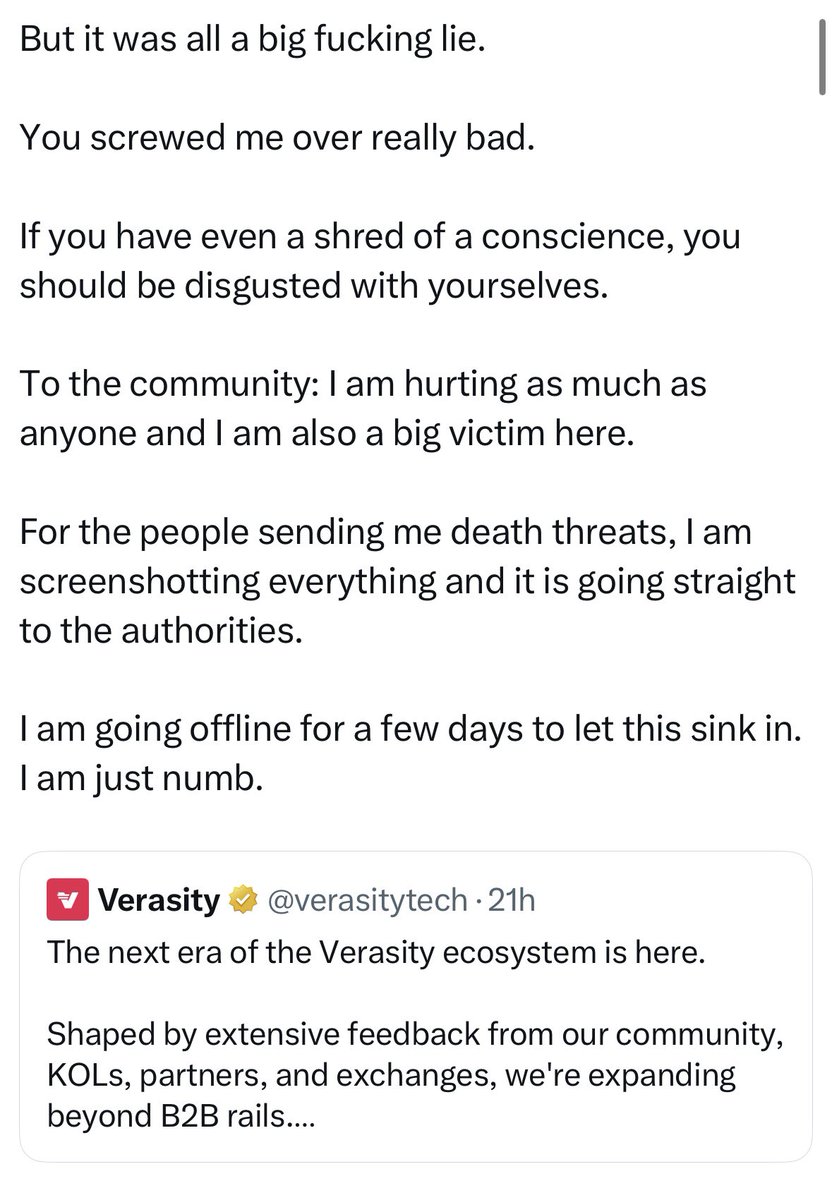This screenshot has height=1200, width=832.
Task: Click 'anyone and I am also a big victim' line
Action: (x=326, y=434)
